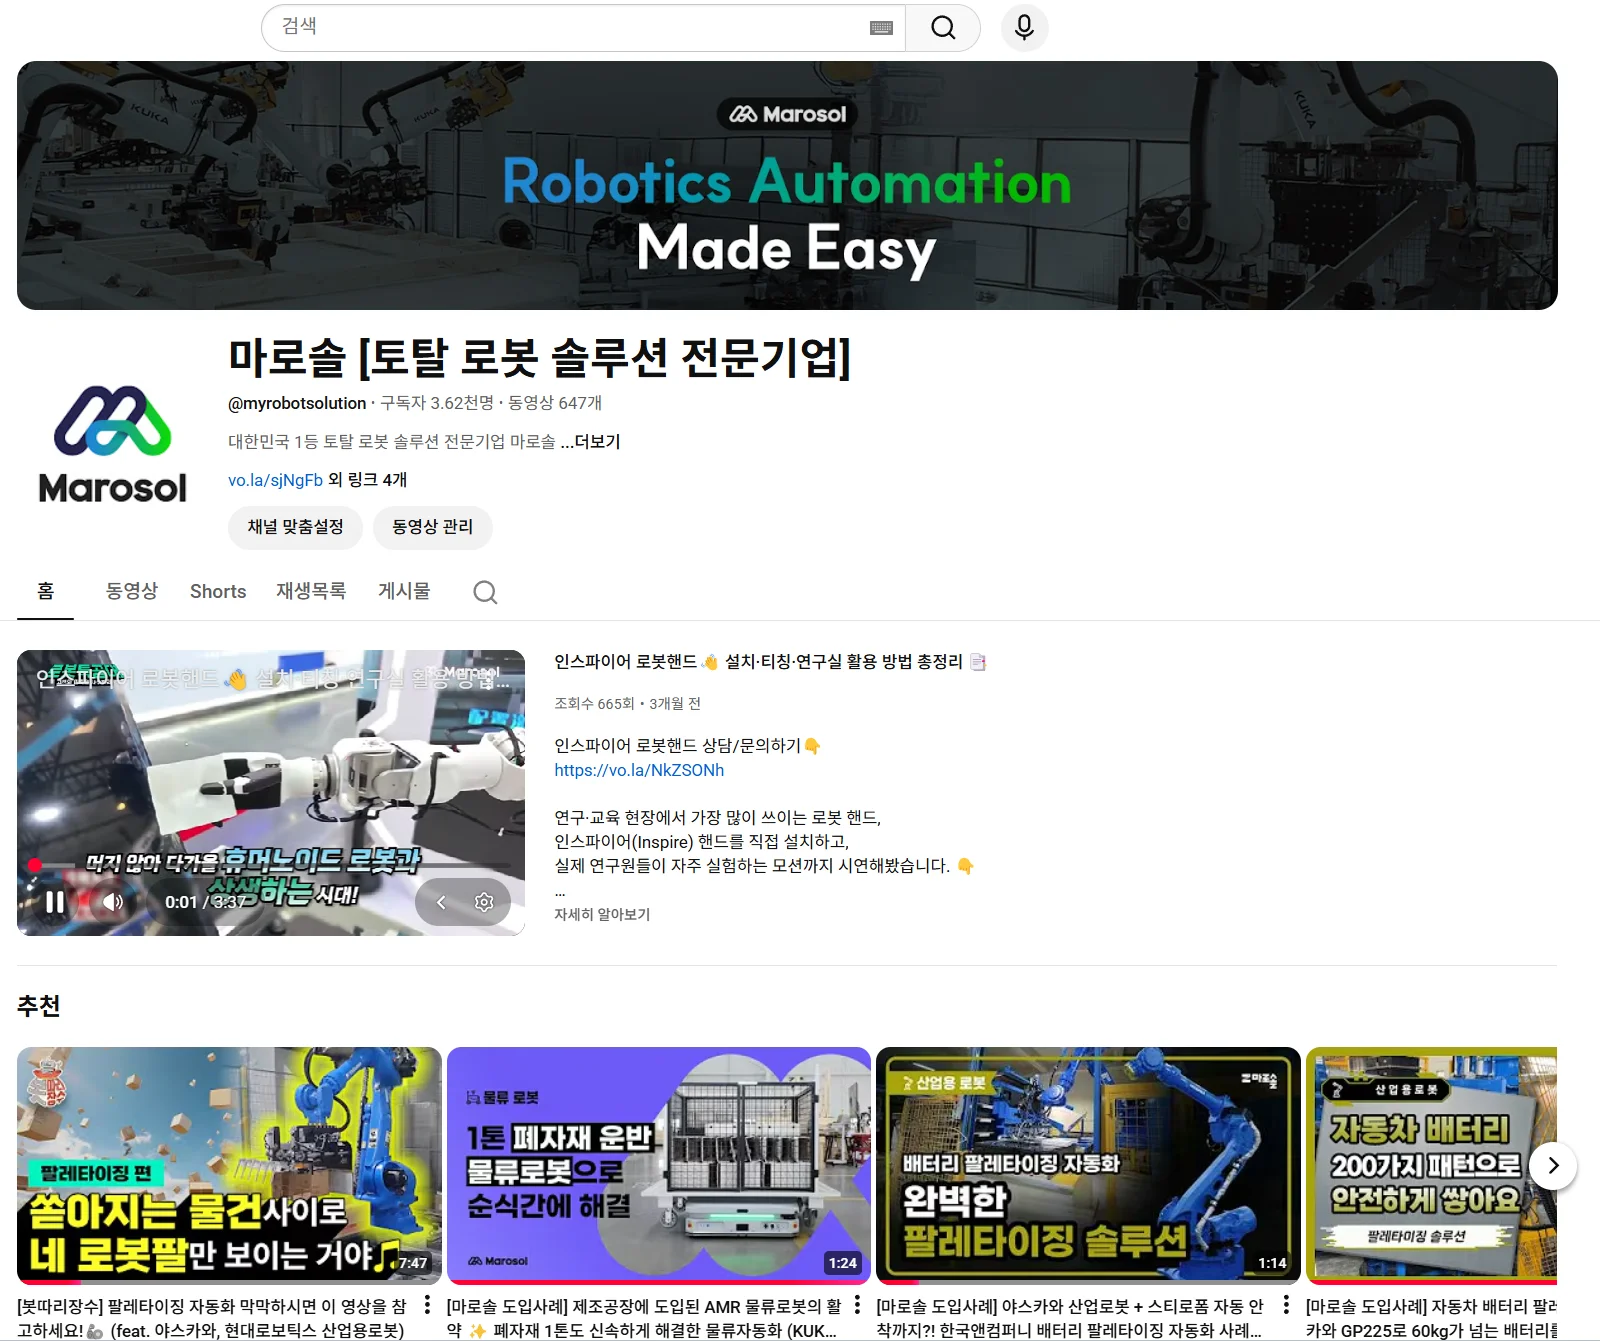1600x1341 pixels.
Task: Click the magnifying glass search button
Action: pyautogui.click(x=943, y=28)
